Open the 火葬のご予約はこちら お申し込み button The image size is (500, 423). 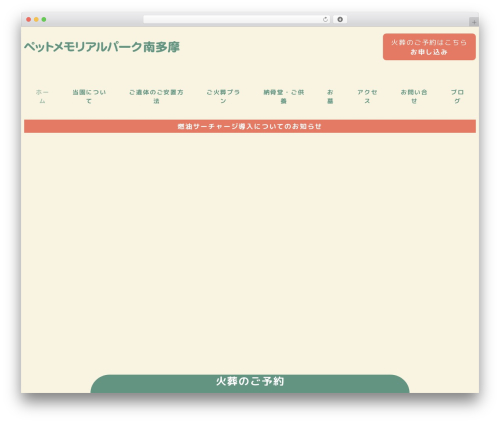tap(429, 47)
